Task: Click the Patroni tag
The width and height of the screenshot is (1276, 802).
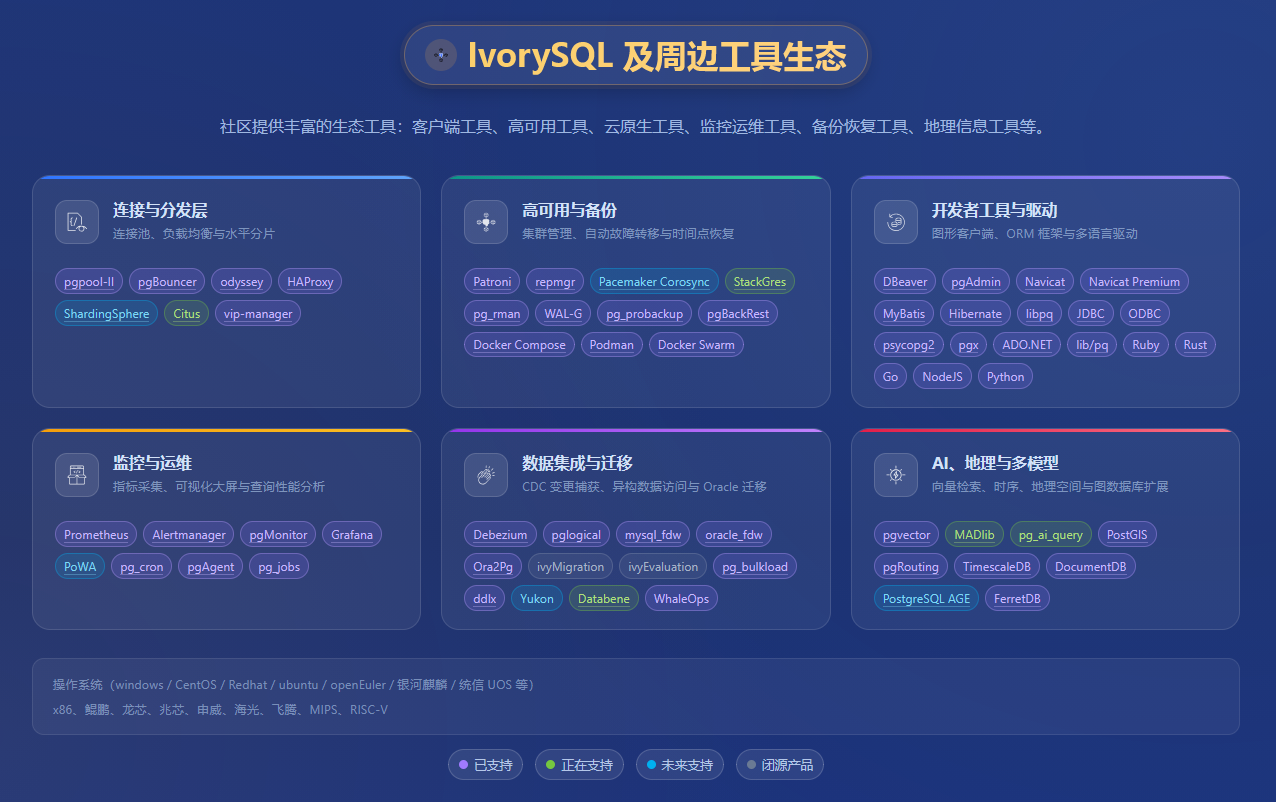Action: [492, 282]
